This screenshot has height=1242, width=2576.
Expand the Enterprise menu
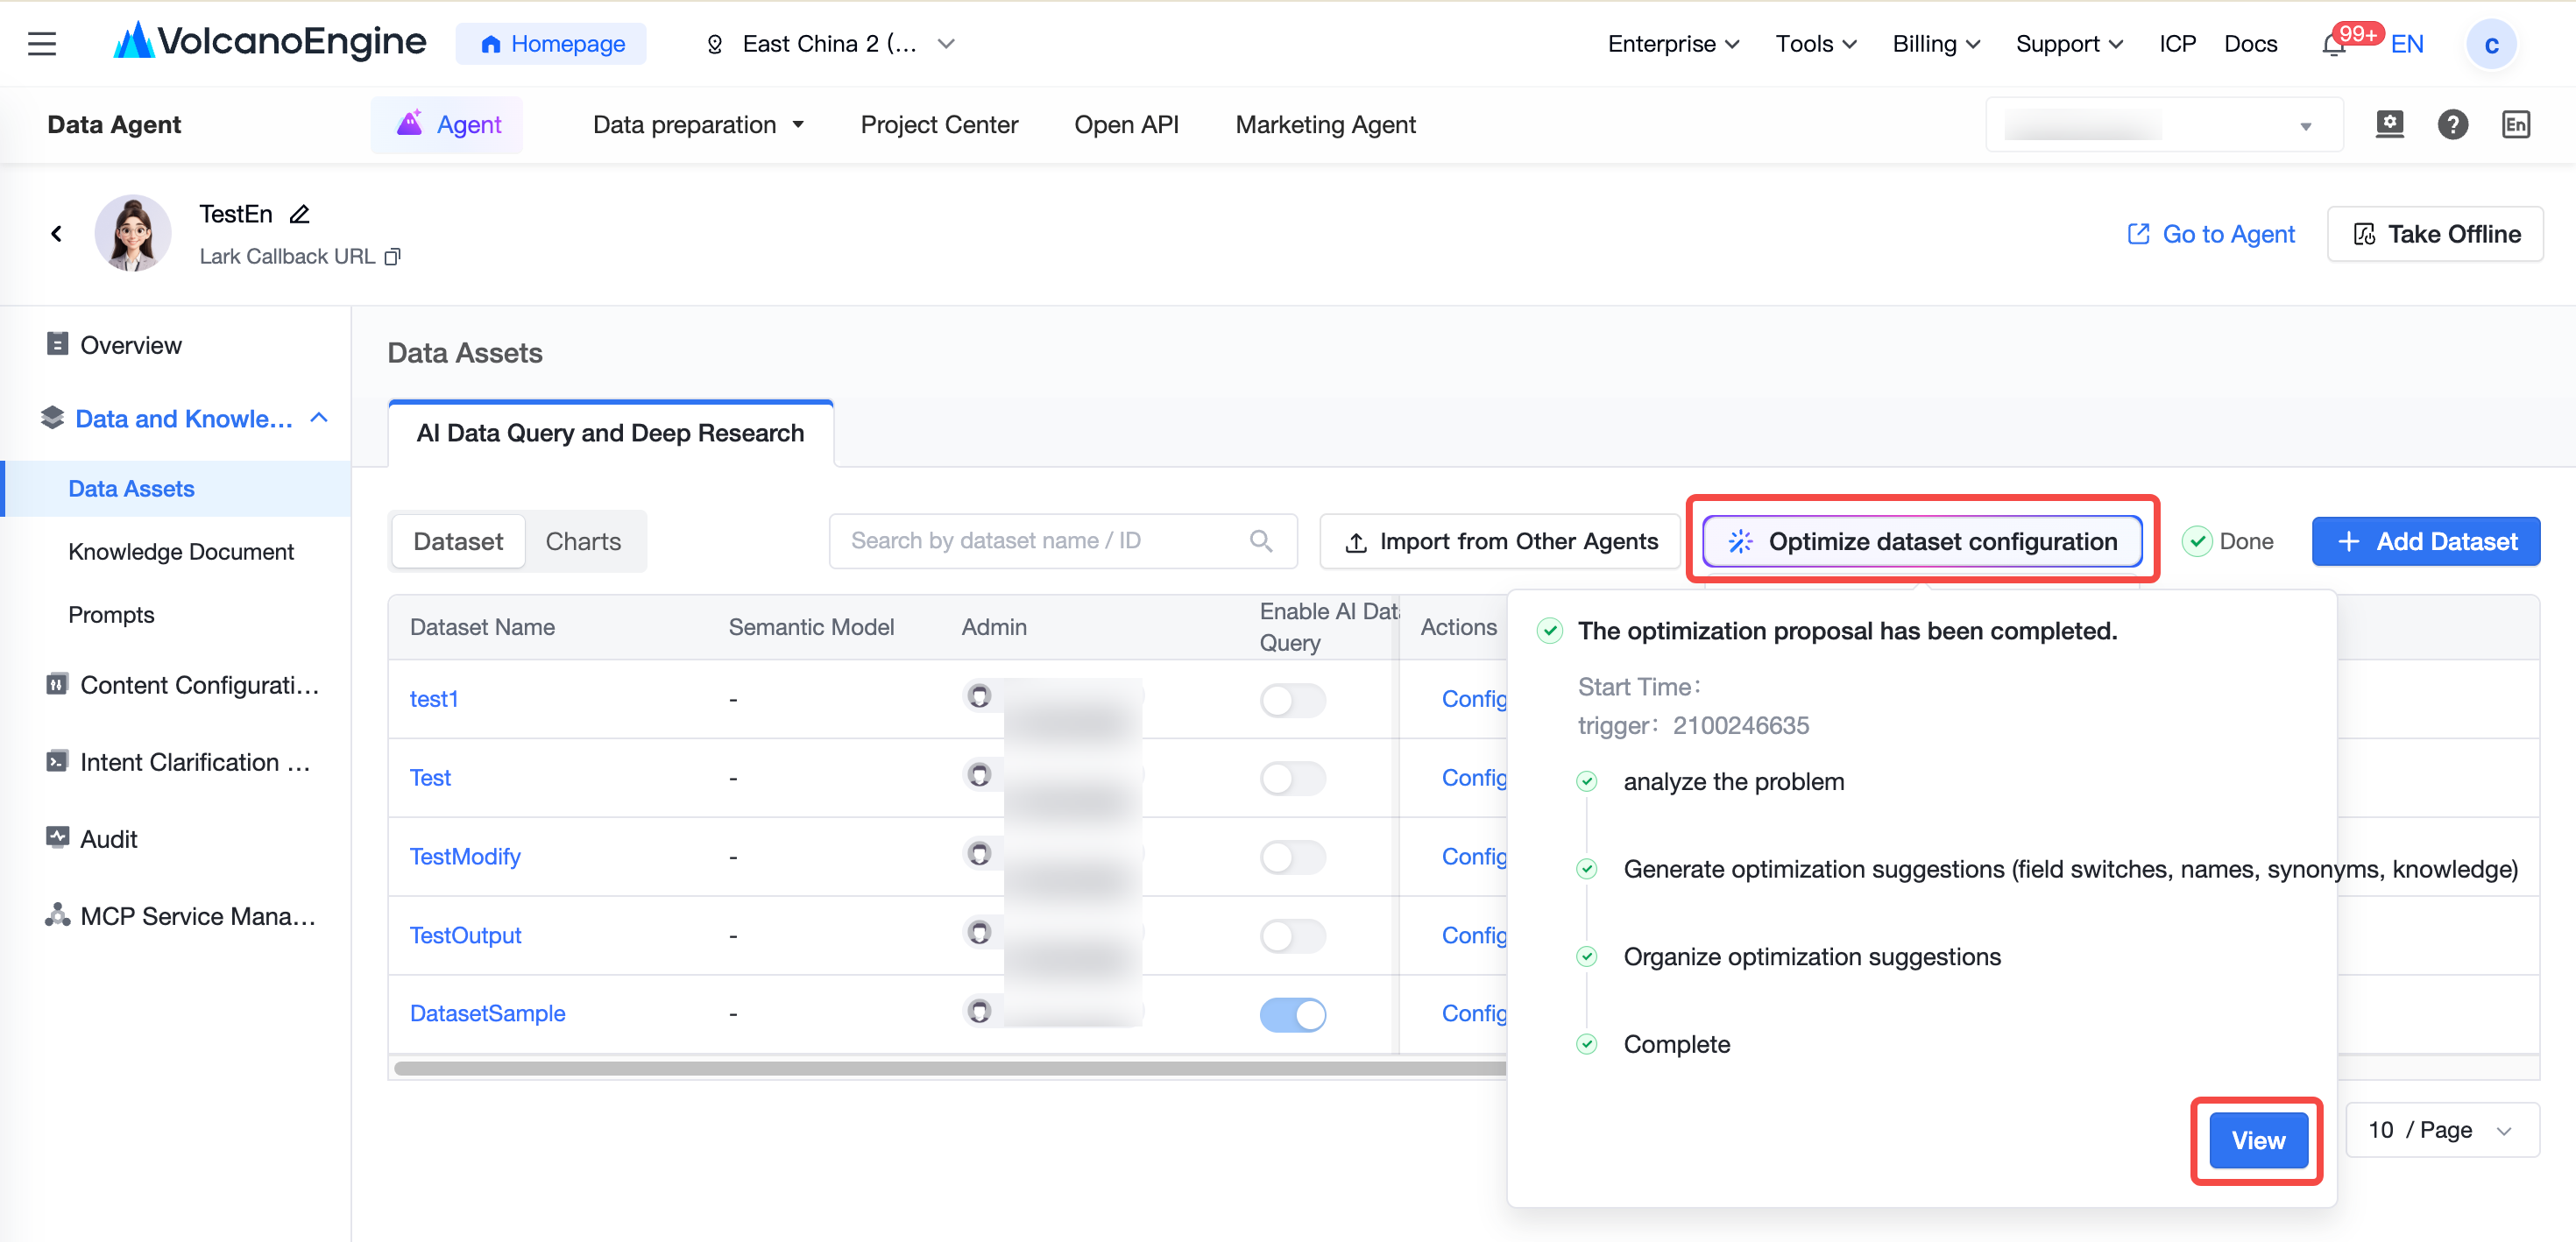click(1673, 44)
